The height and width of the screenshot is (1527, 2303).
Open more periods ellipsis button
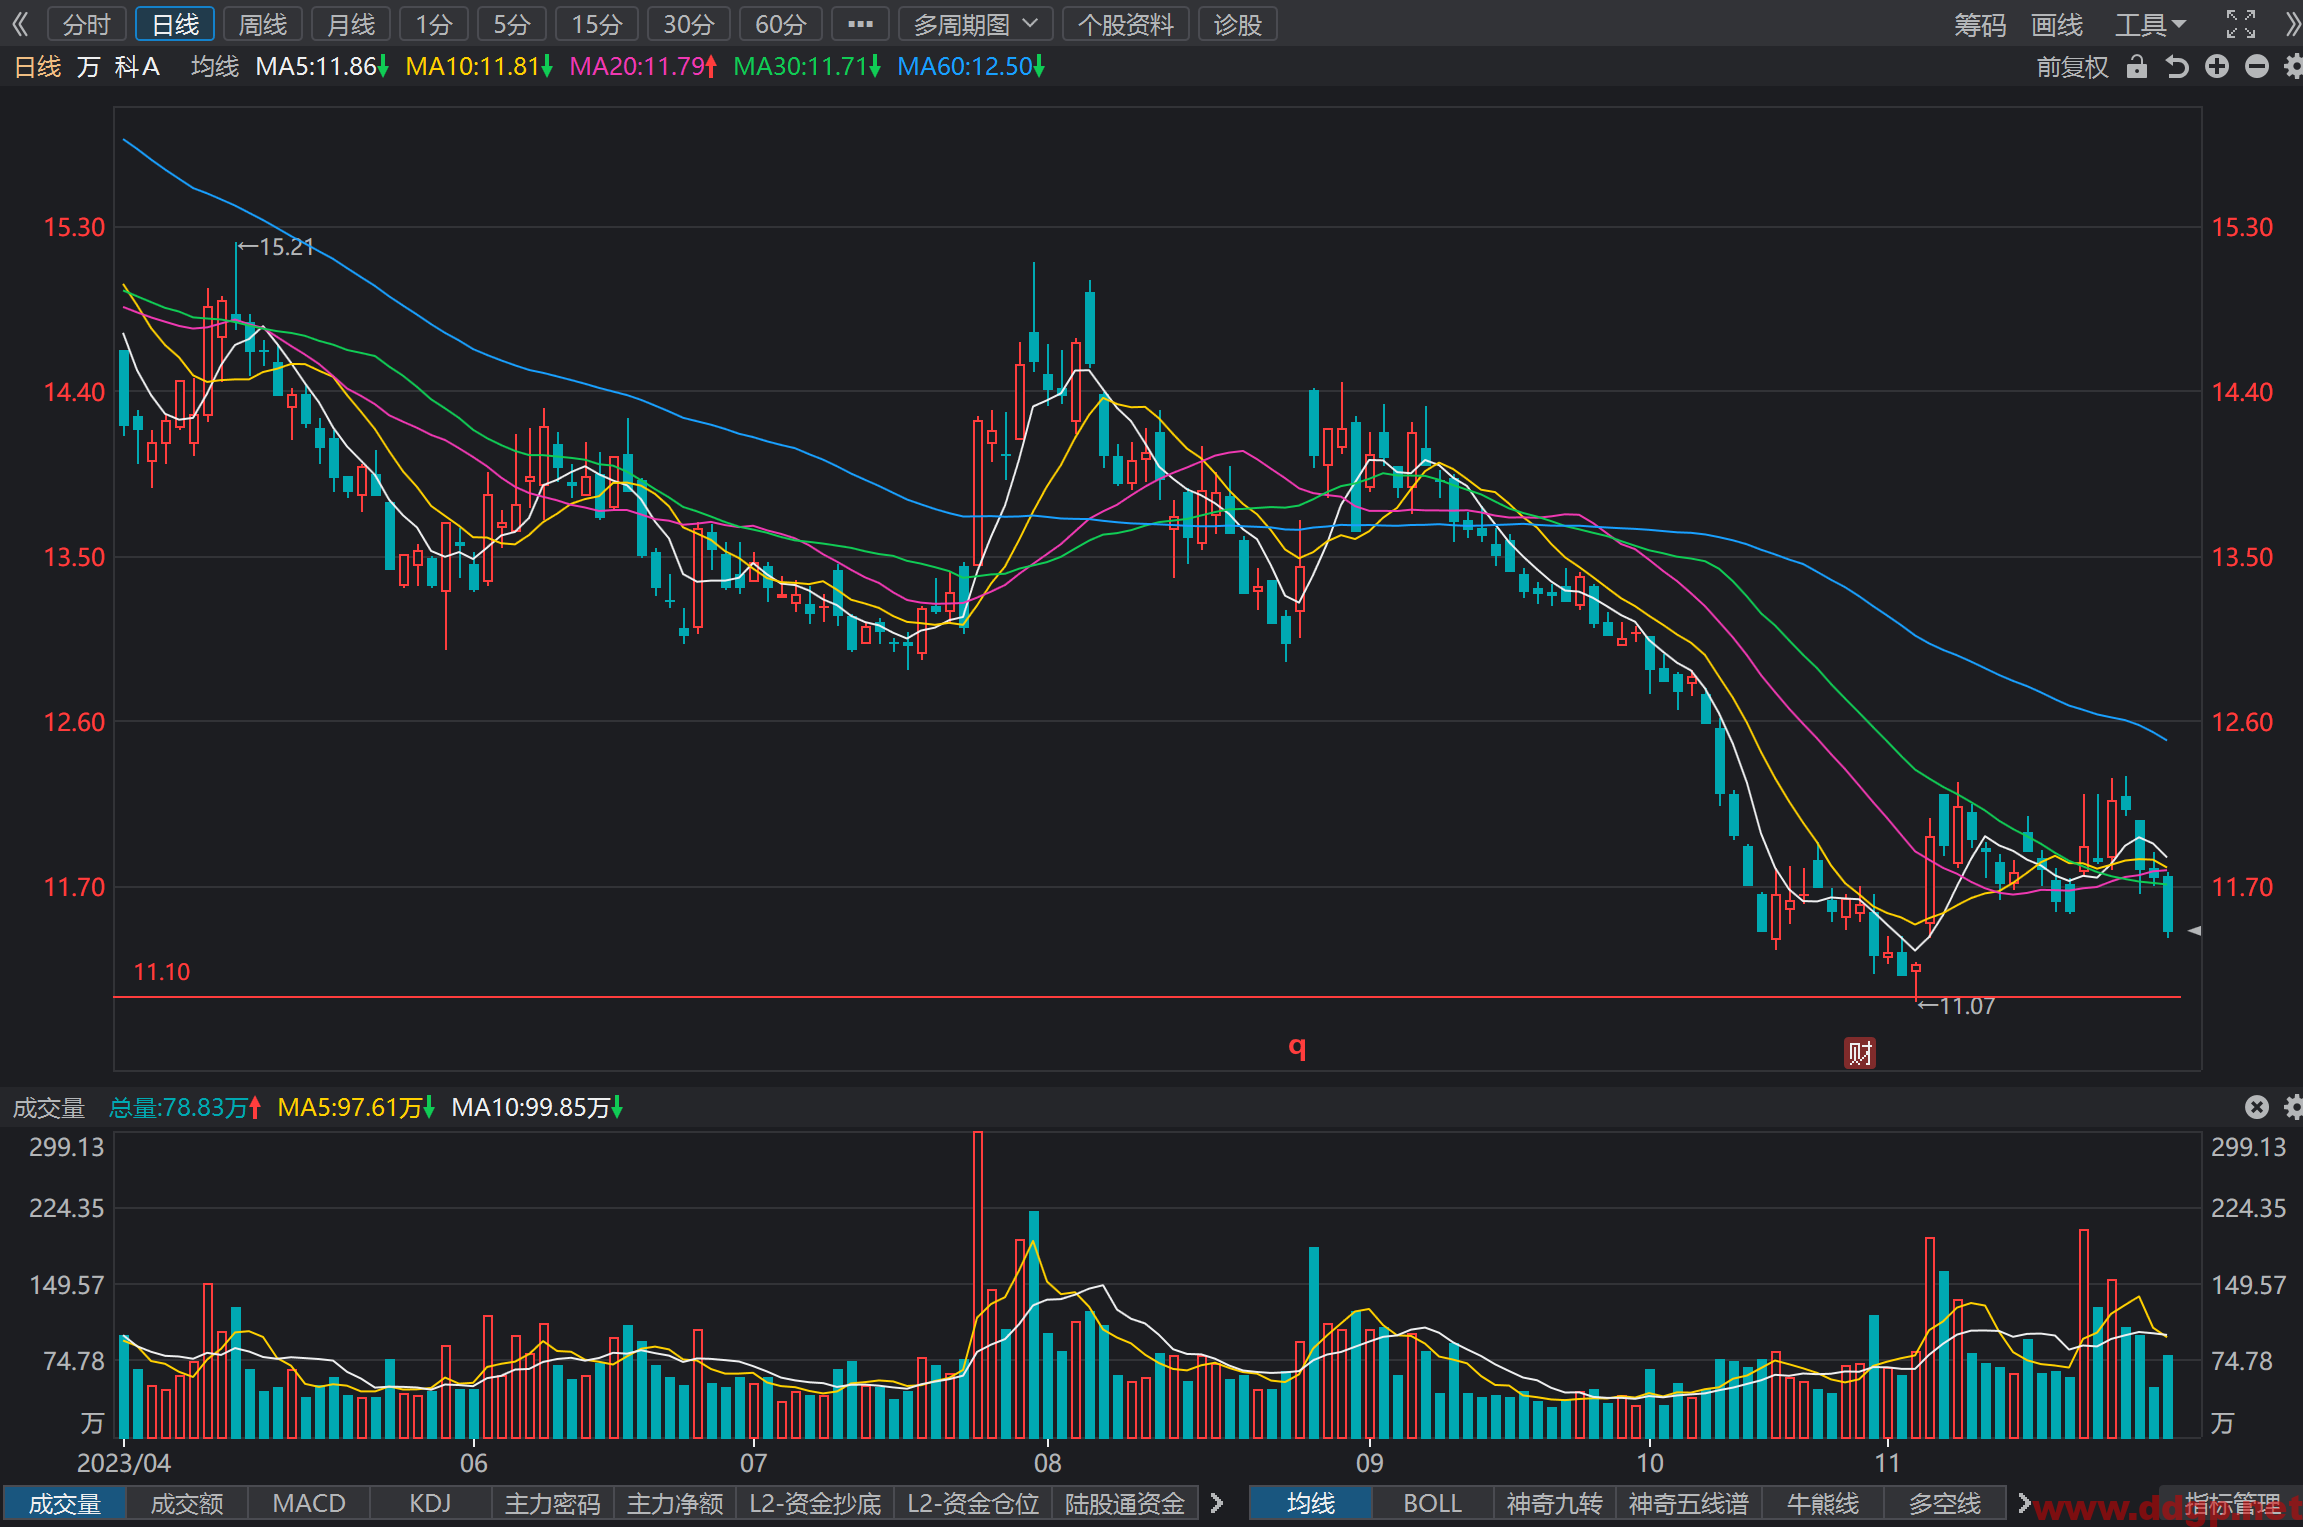click(860, 24)
